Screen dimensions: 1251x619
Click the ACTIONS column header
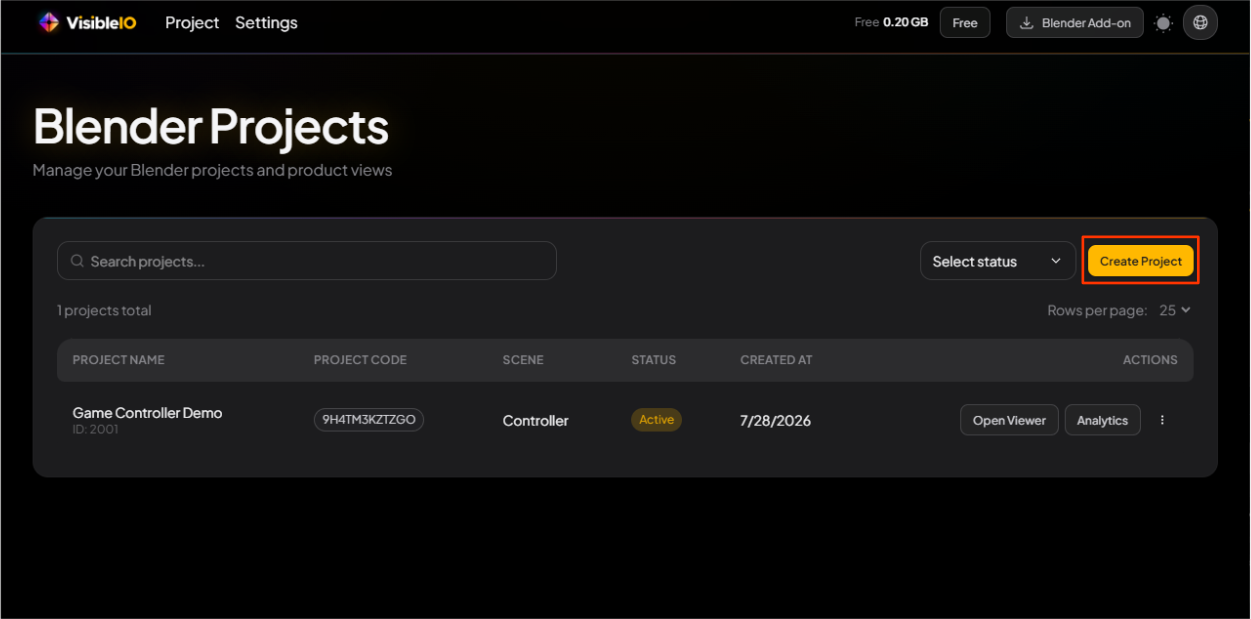tap(1150, 360)
